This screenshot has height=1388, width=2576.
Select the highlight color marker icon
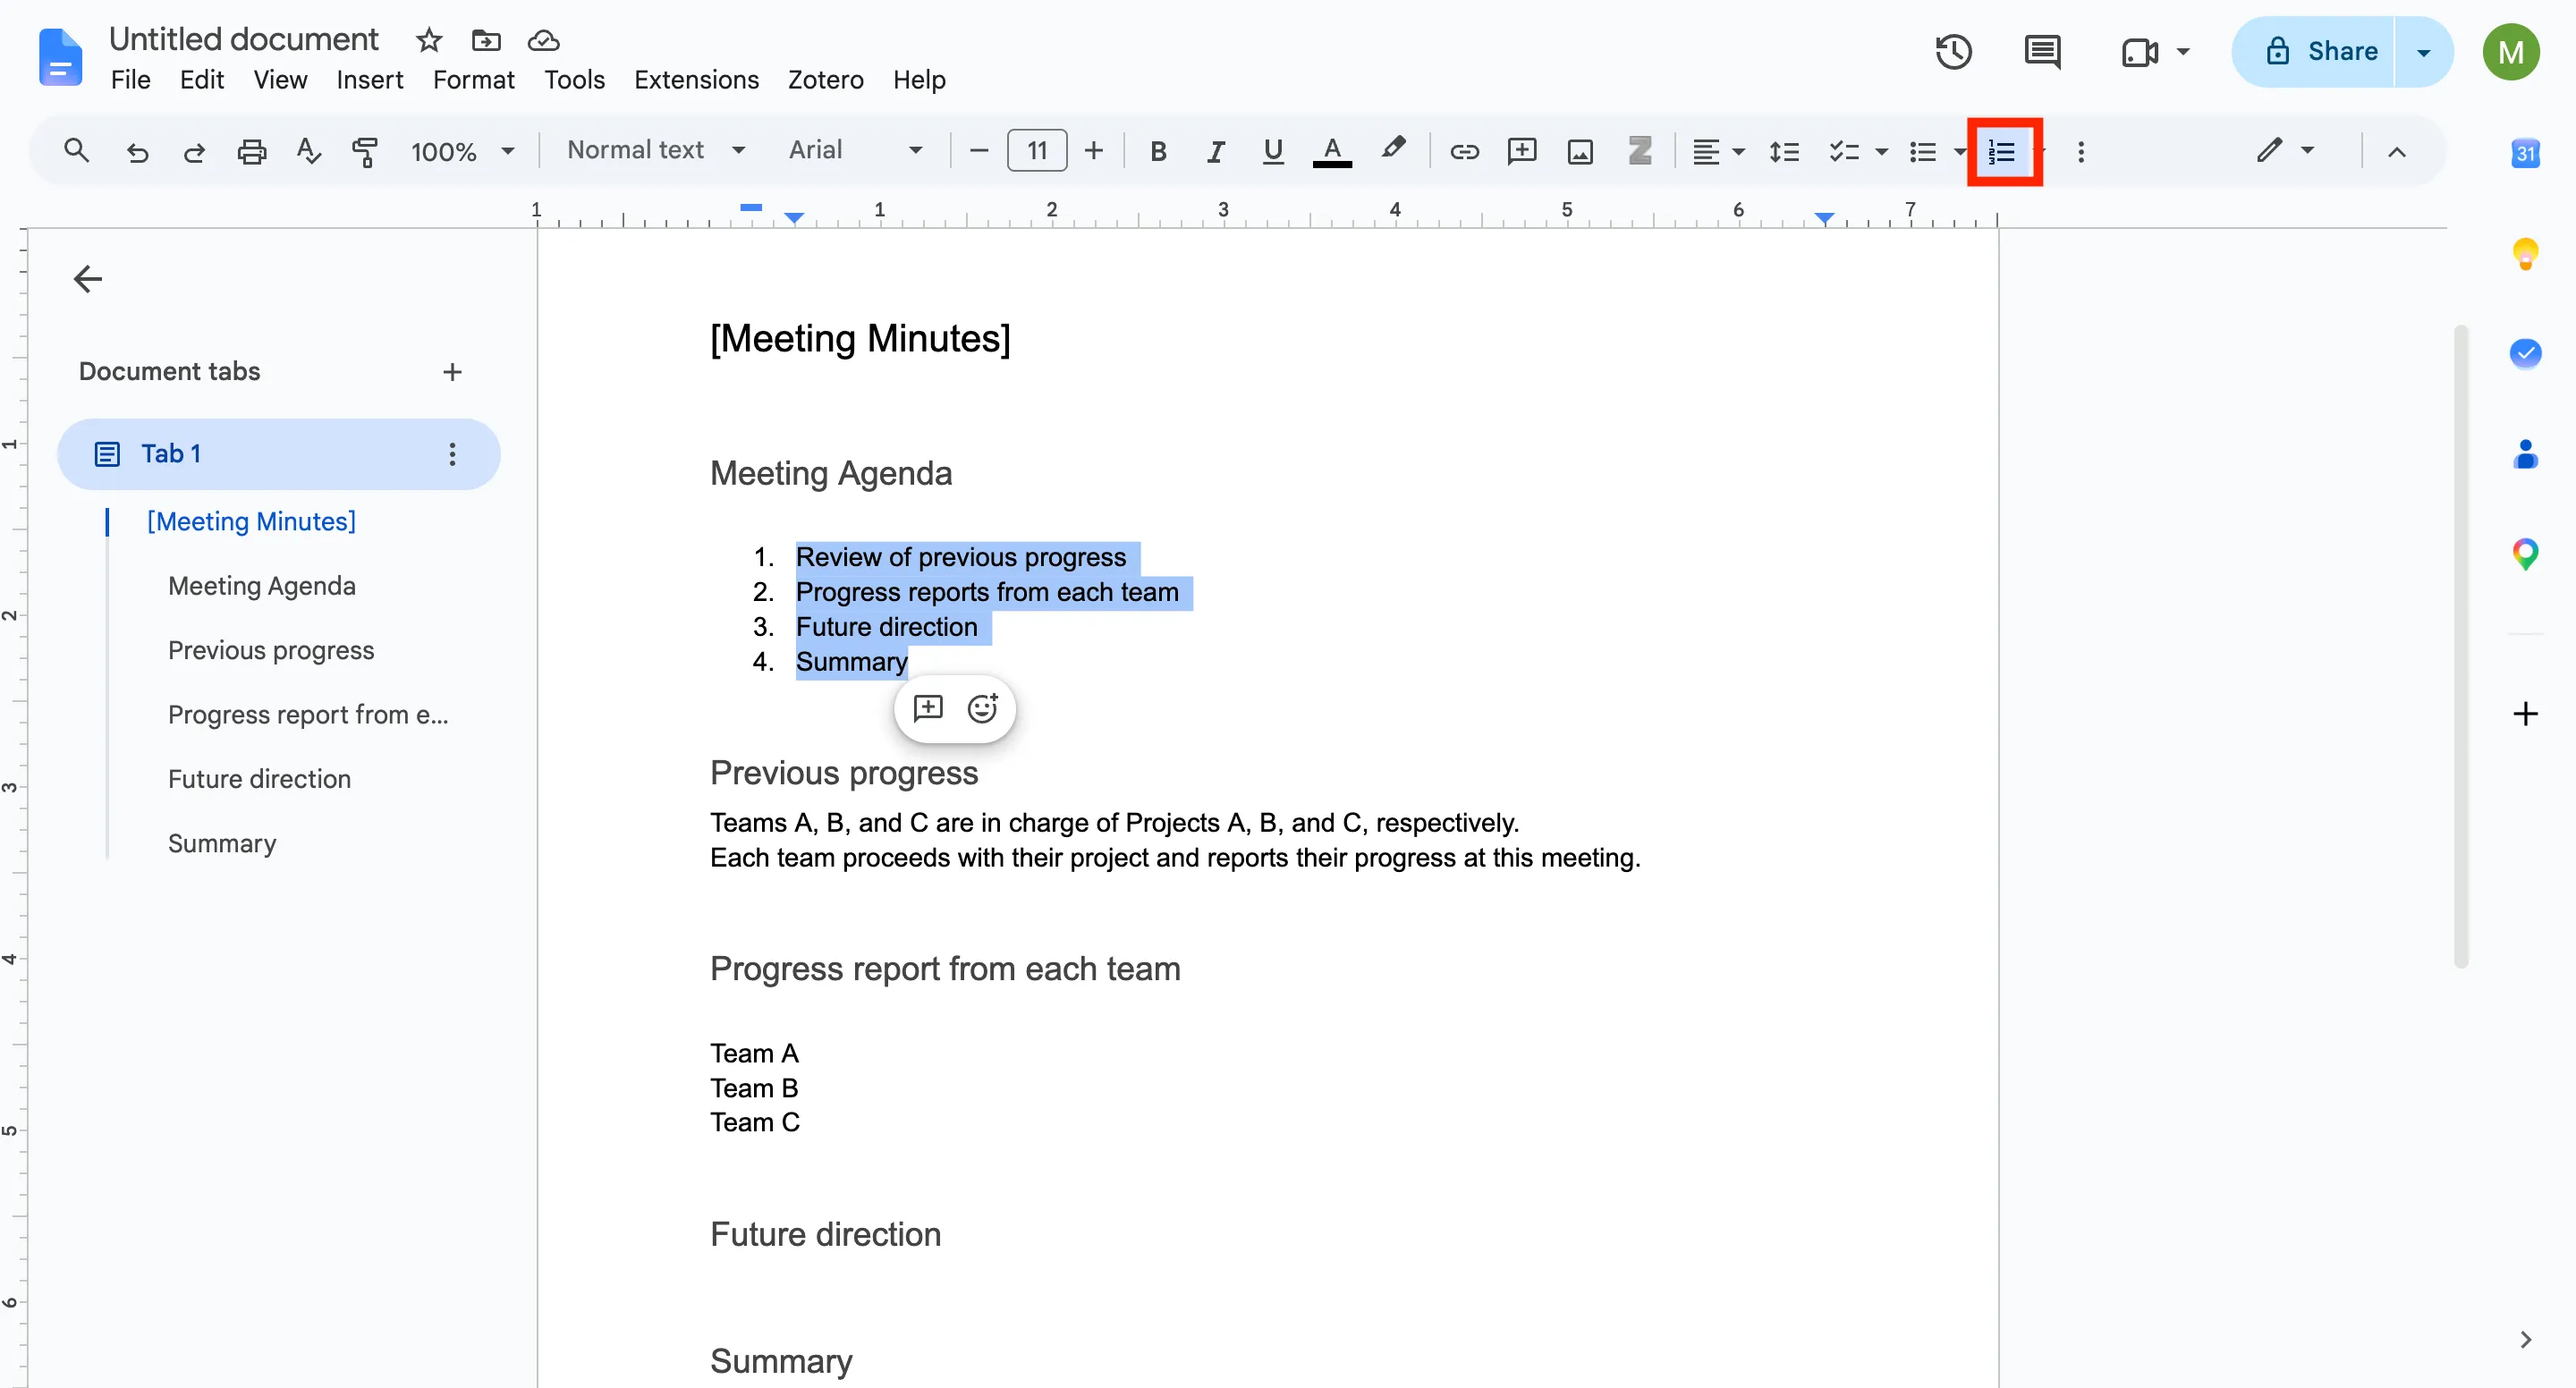pos(1393,150)
